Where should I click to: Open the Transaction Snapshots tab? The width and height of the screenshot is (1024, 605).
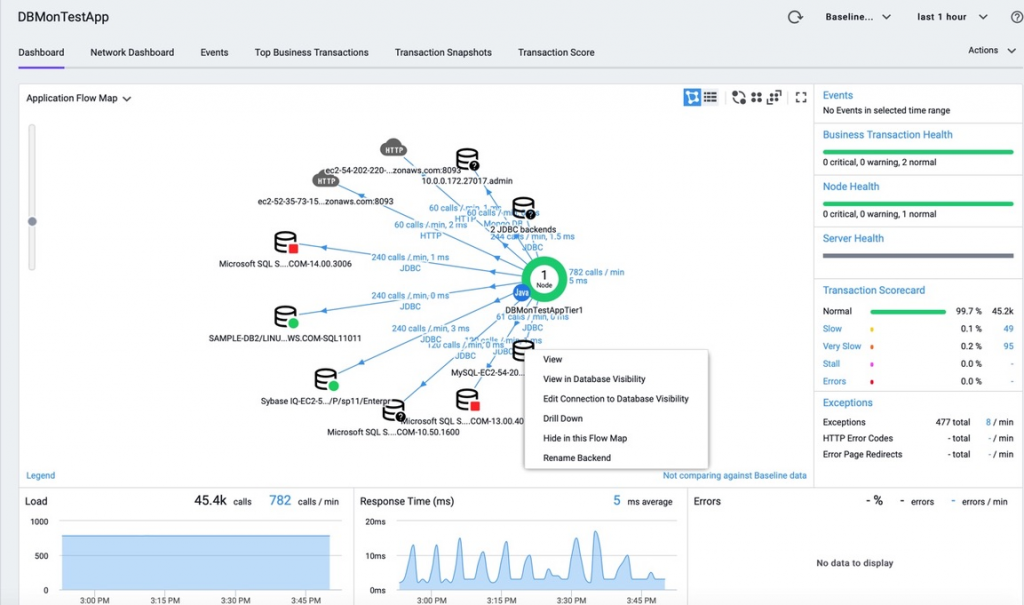pyautogui.click(x=443, y=53)
